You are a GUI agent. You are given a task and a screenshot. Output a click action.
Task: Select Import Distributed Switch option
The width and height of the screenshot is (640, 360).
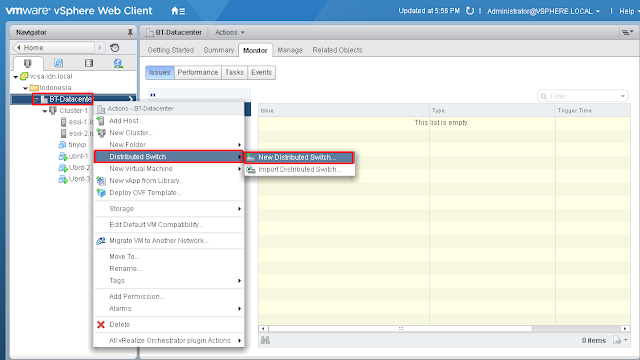point(299,169)
